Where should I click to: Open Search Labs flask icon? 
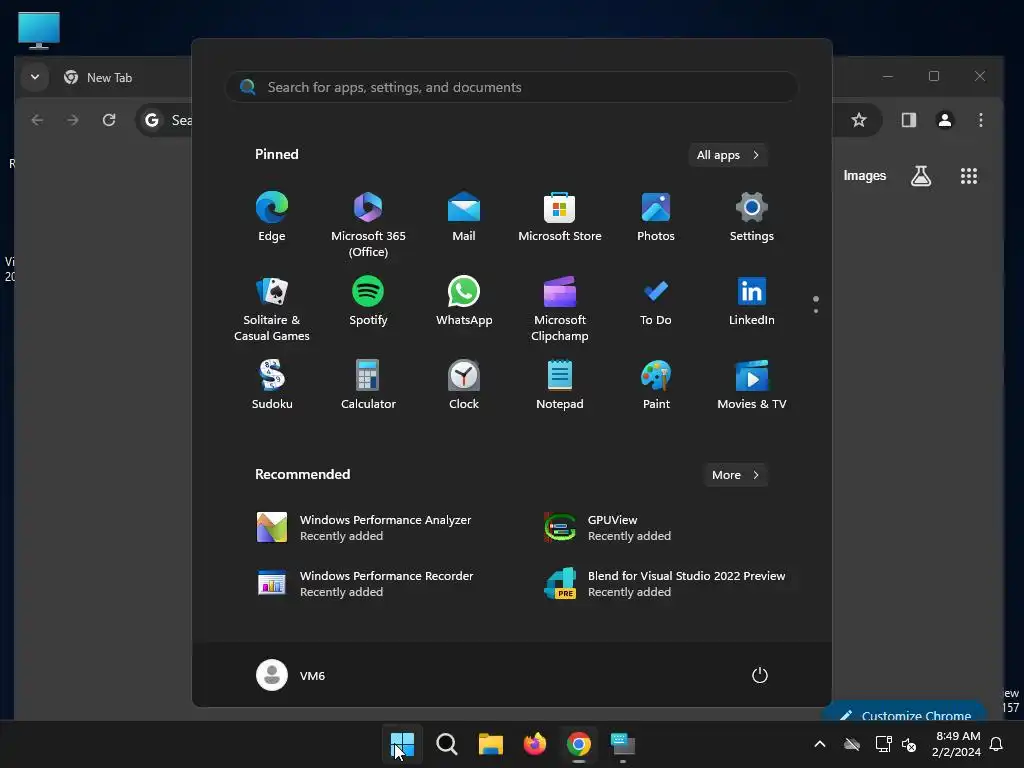coord(921,176)
